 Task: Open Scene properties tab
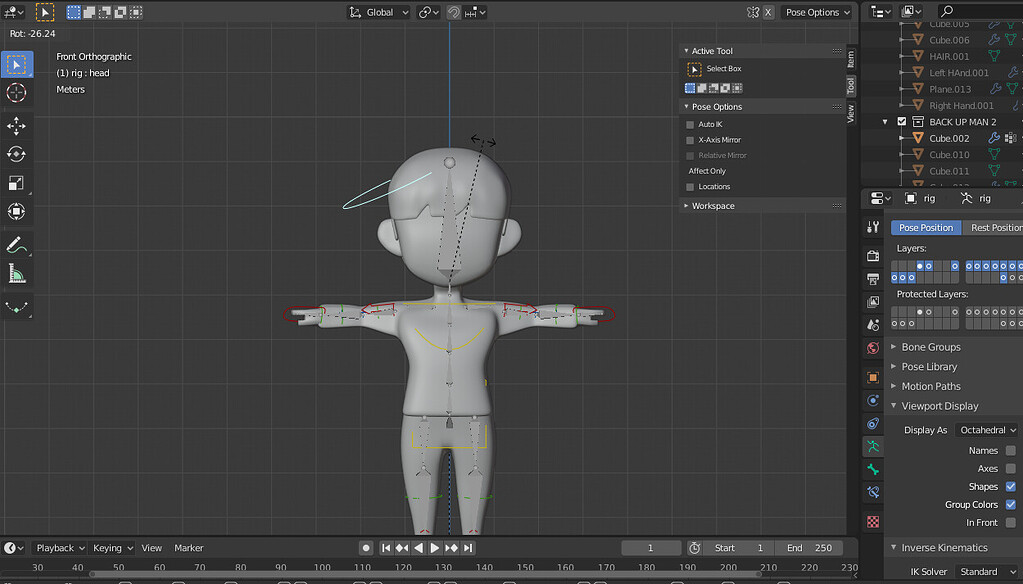point(873,324)
